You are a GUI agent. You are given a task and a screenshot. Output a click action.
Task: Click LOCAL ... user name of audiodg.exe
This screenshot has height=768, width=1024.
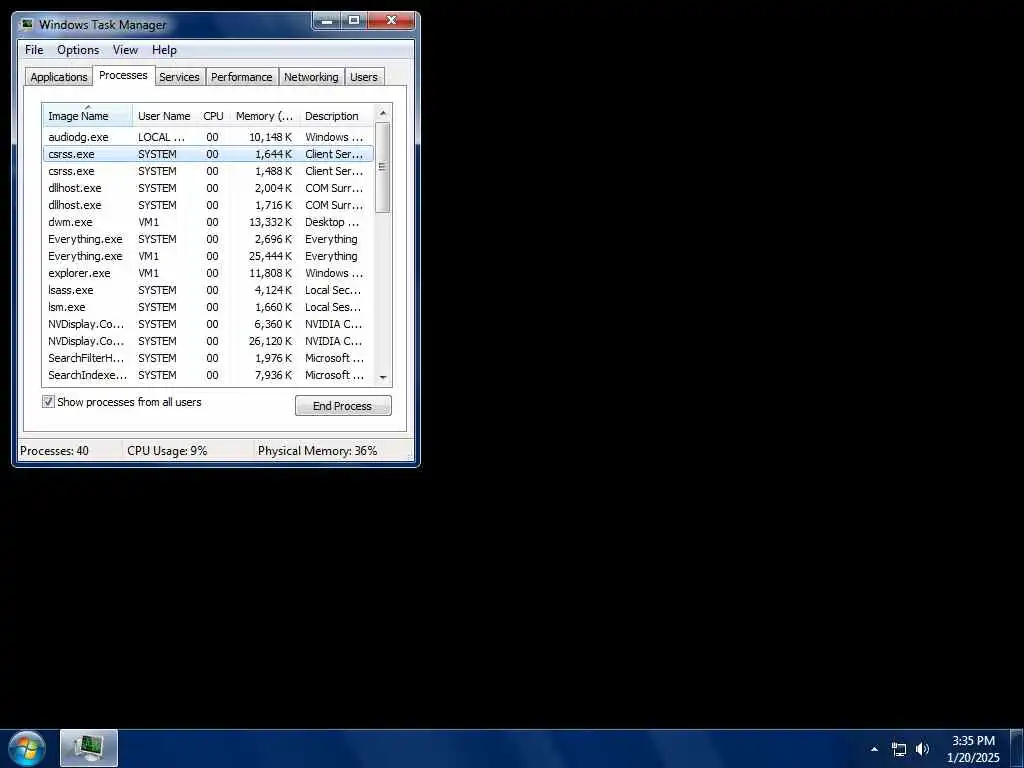pyautogui.click(x=161, y=137)
